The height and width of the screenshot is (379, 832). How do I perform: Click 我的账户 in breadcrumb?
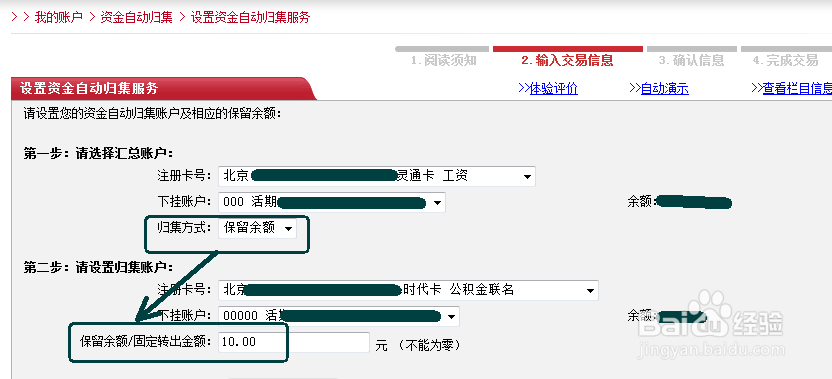click(x=58, y=17)
